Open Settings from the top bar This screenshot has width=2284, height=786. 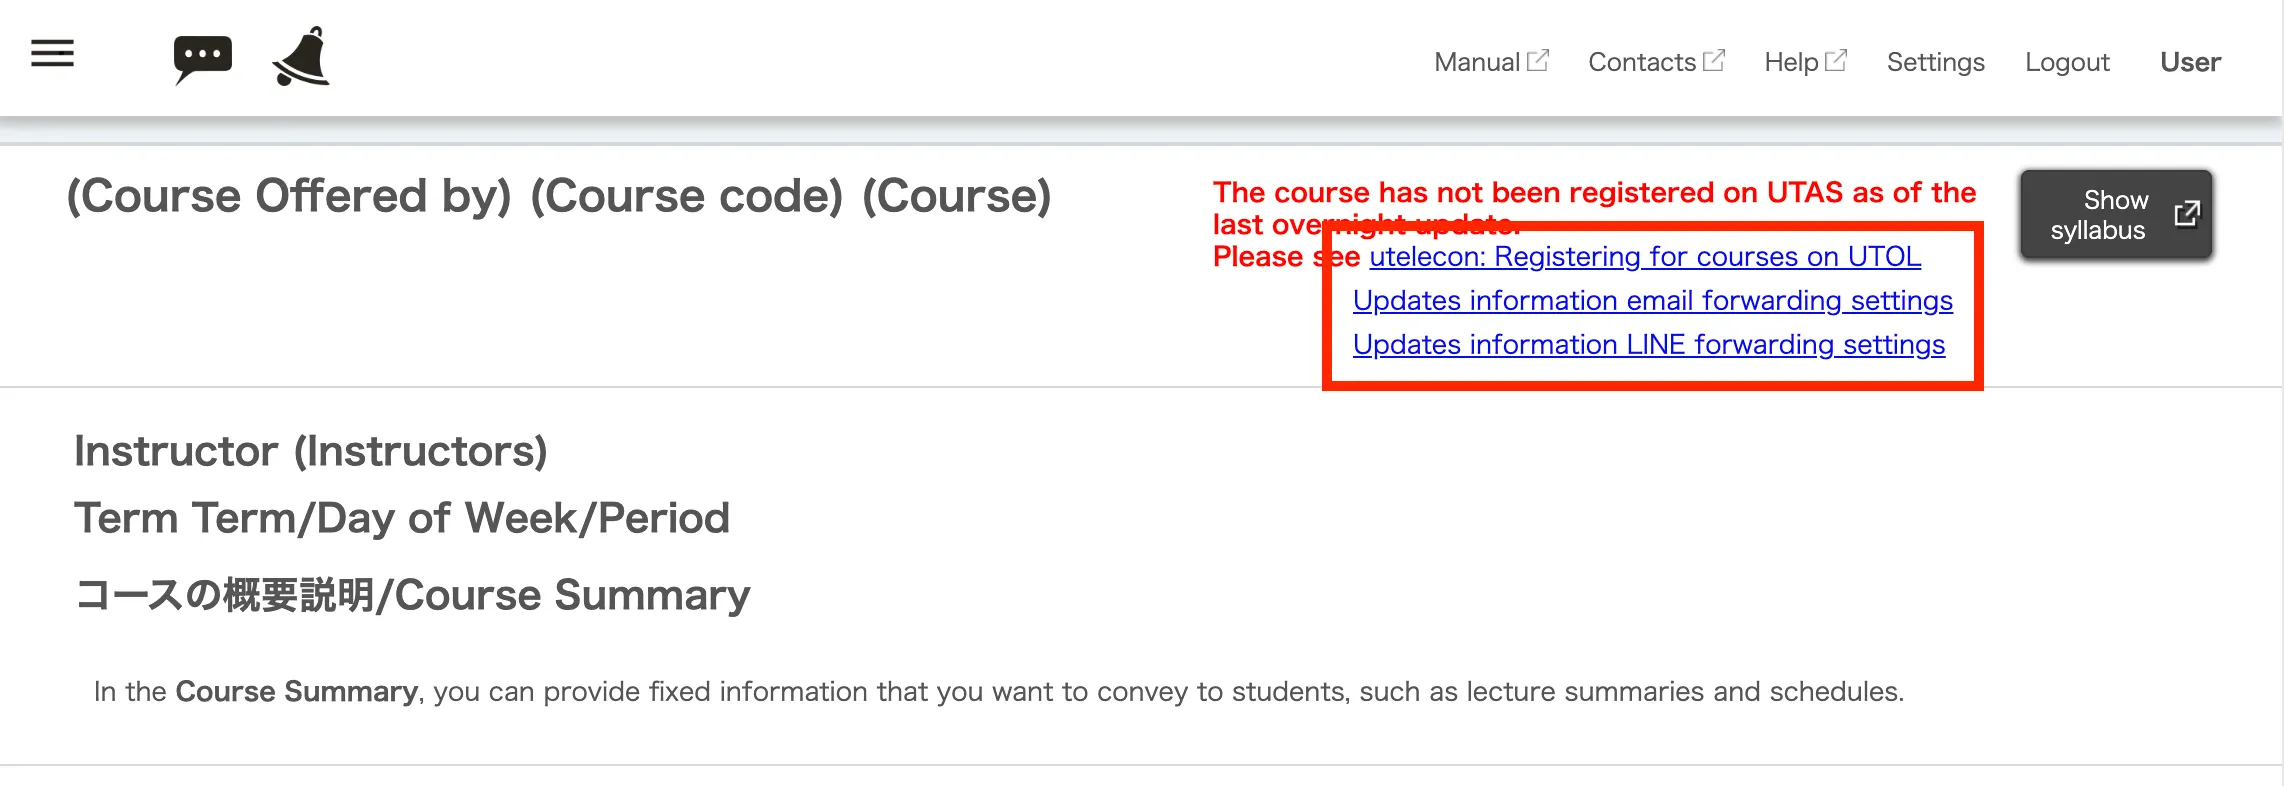(x=1935, y=62)
